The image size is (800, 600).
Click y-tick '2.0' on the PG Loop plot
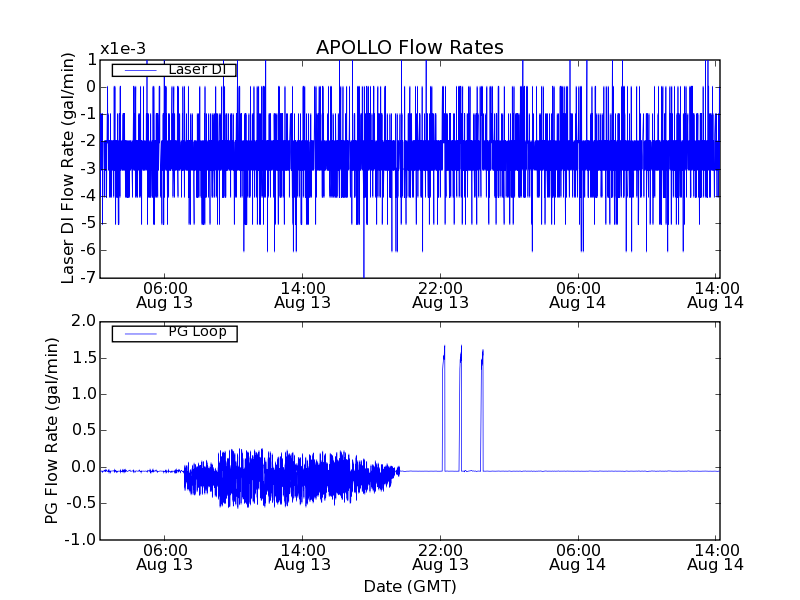[x=84, y=321]
